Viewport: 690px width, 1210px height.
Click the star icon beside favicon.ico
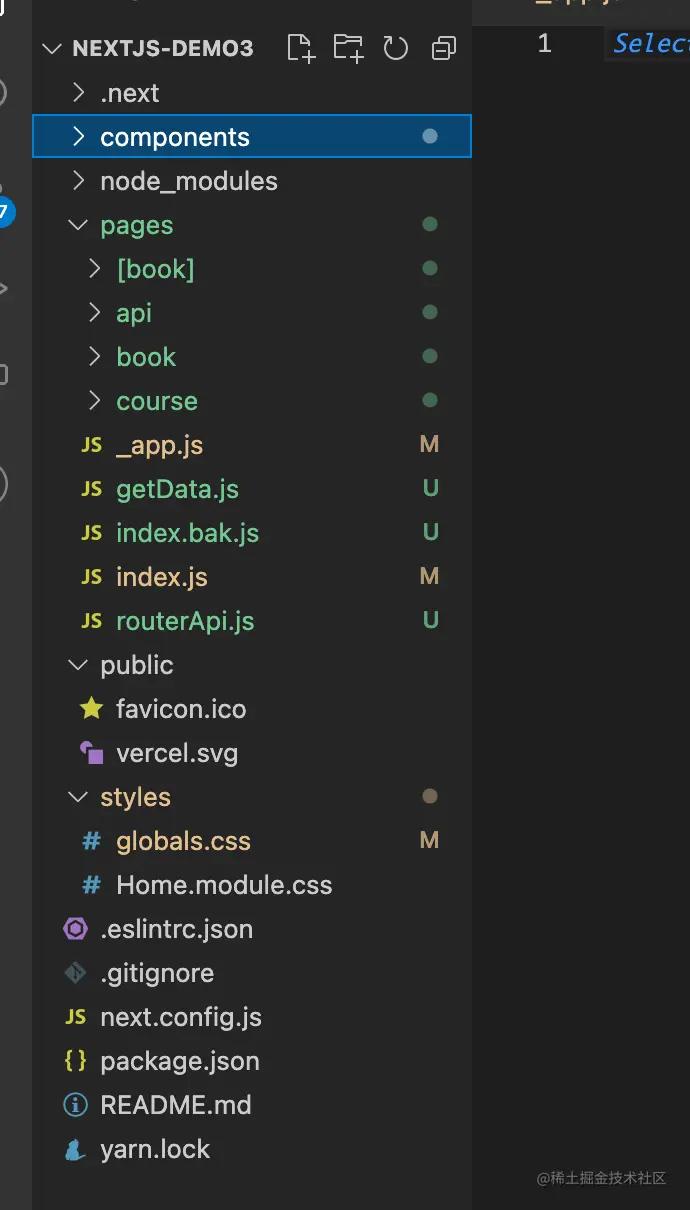[91, 709]
